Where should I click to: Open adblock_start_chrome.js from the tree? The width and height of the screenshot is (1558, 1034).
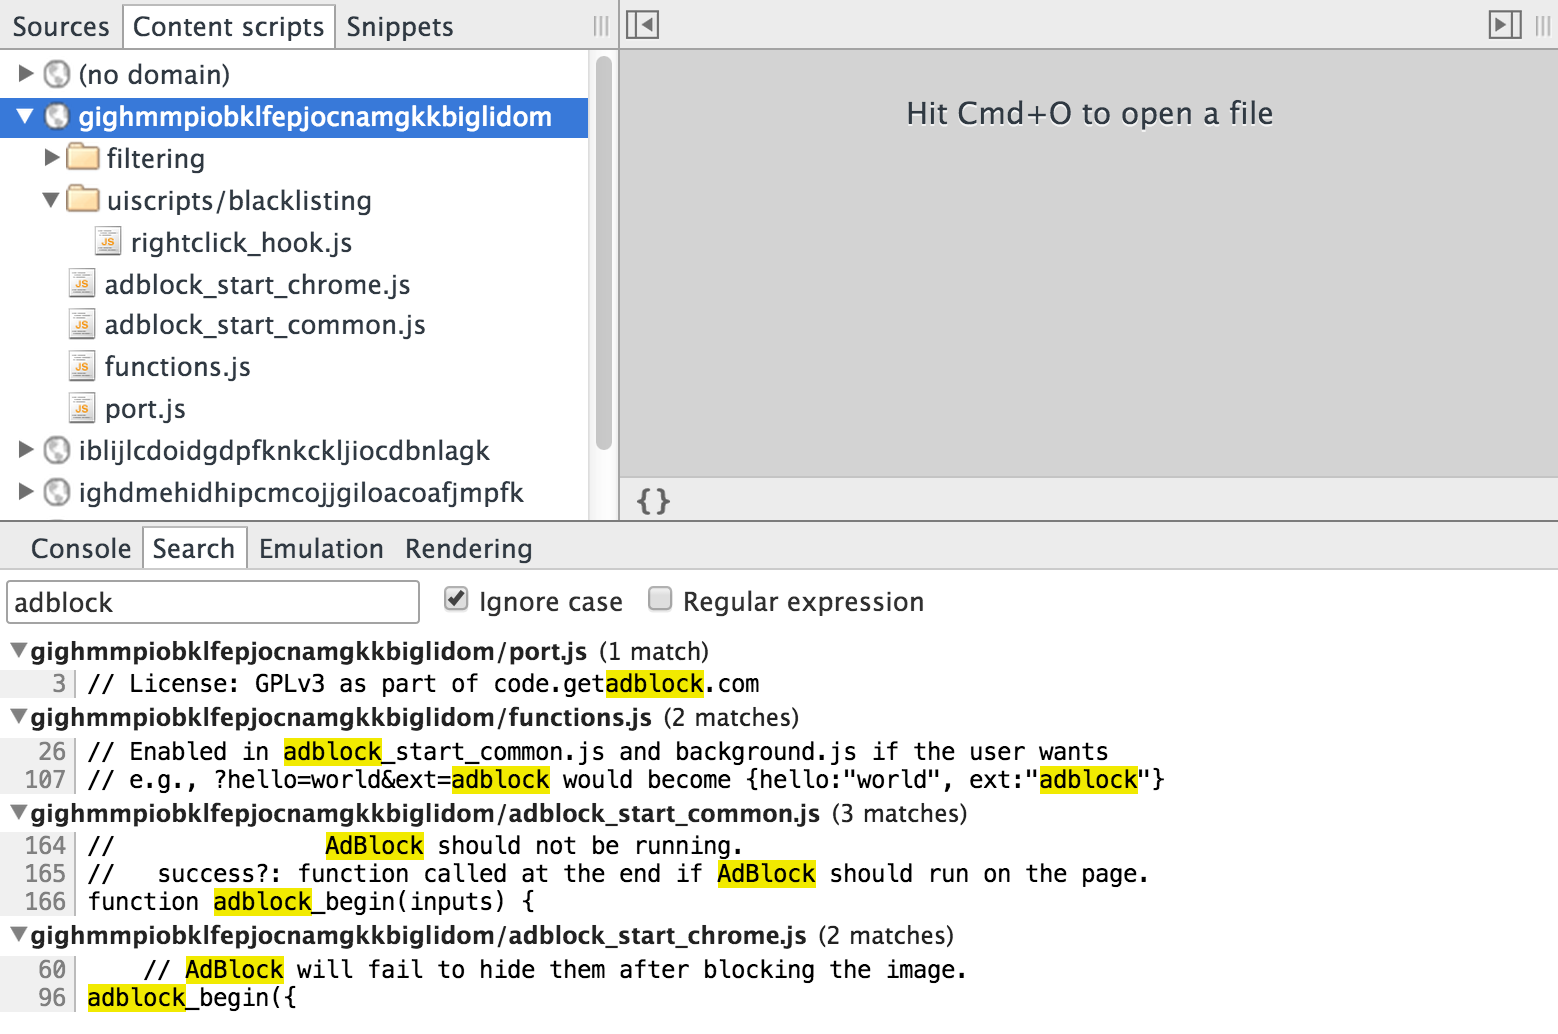(x=257, y=285)
